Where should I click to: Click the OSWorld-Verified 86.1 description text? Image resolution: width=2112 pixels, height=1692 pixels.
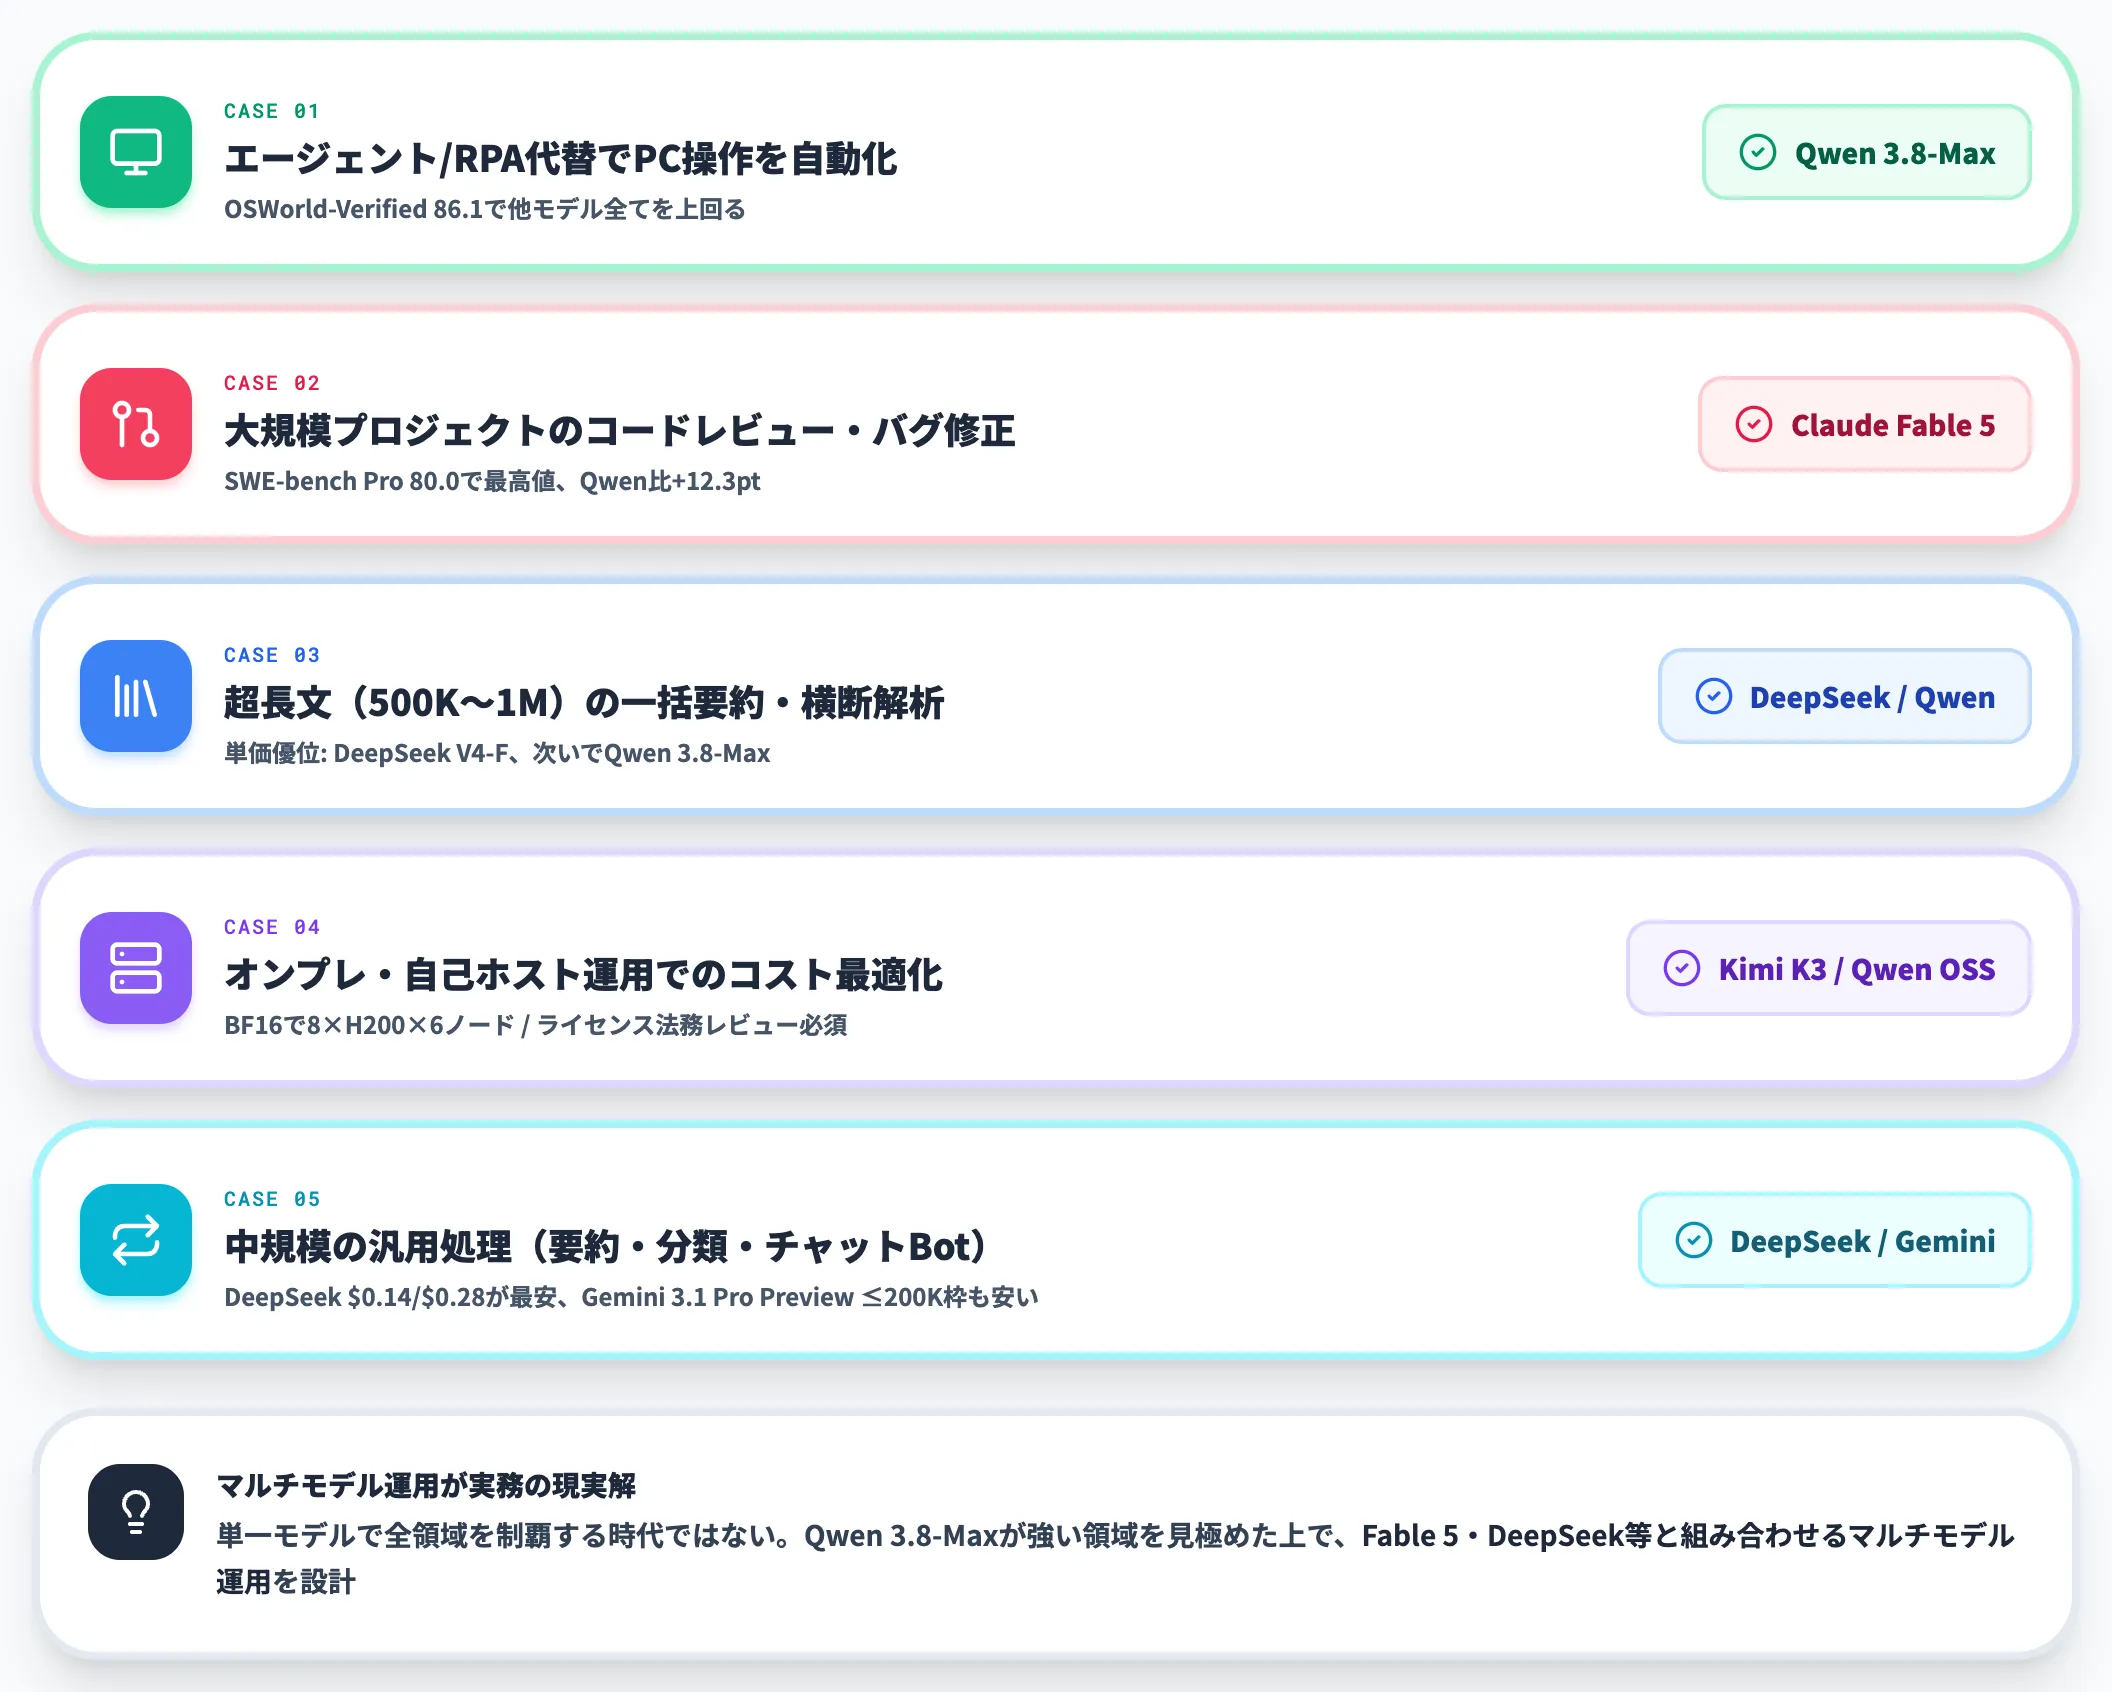coord(485,209)
